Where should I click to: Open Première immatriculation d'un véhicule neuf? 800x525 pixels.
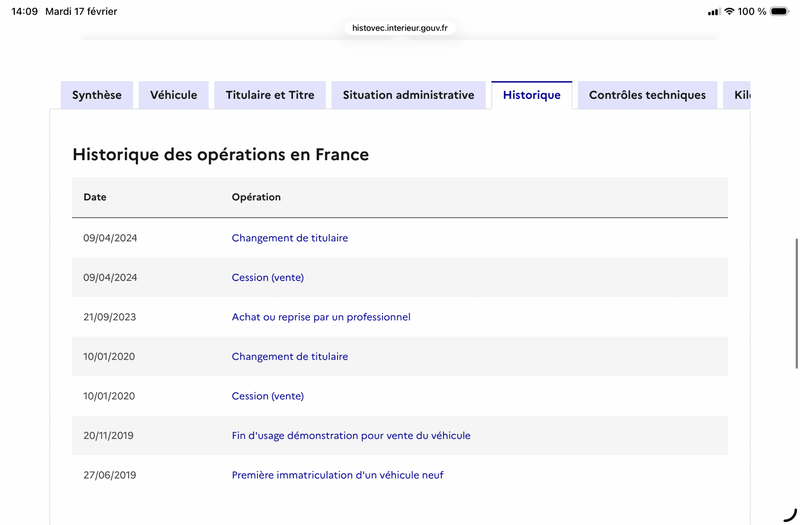[x=338, y=475]
